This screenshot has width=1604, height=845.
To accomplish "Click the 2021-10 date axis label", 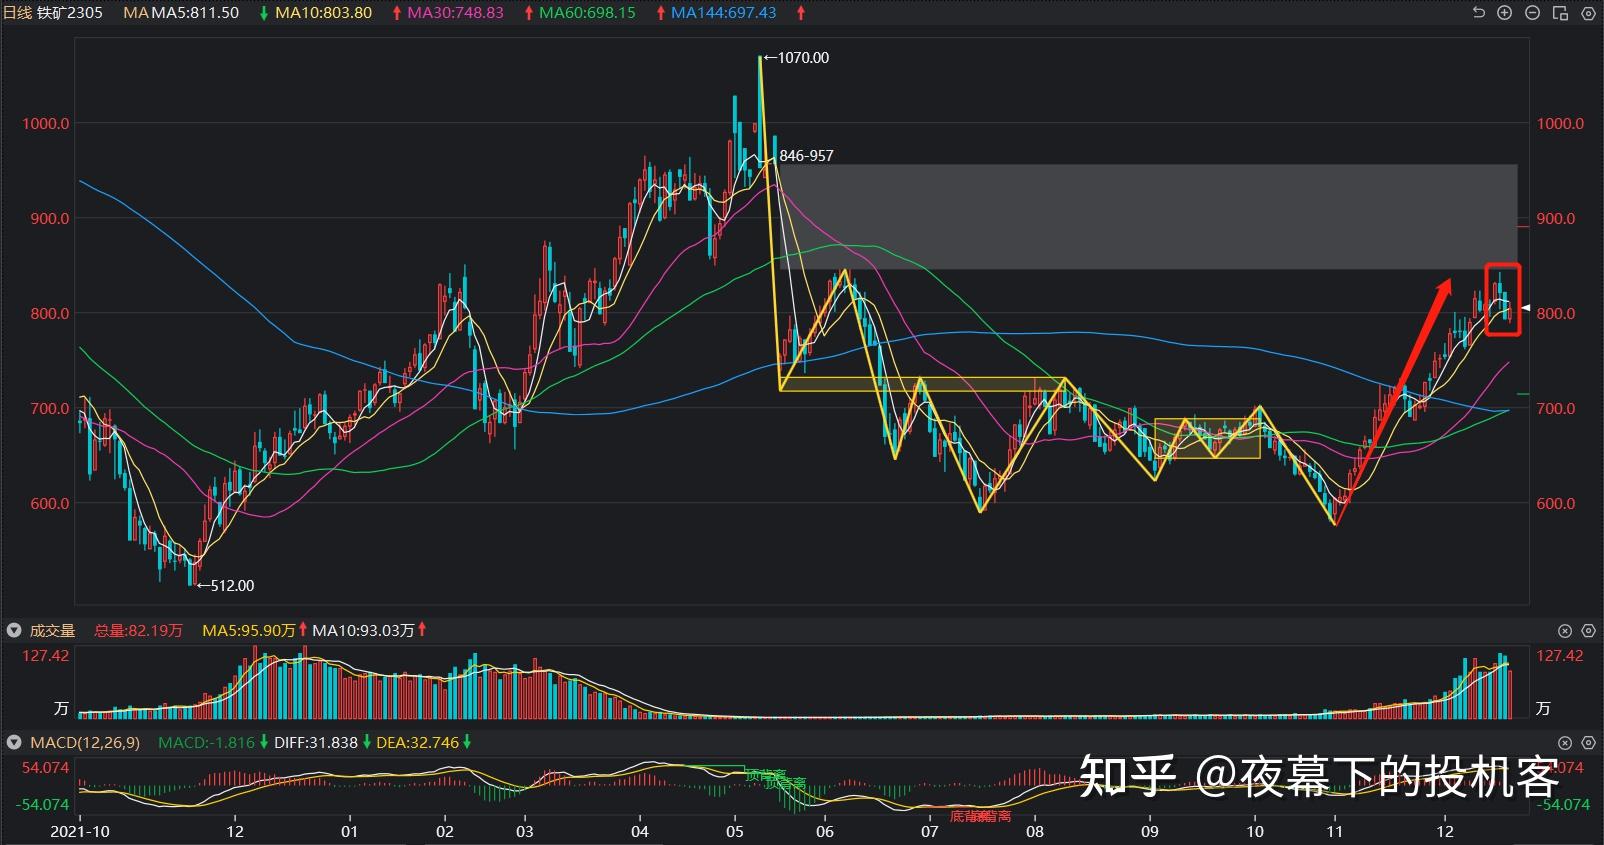I will [x=79, y=831].
